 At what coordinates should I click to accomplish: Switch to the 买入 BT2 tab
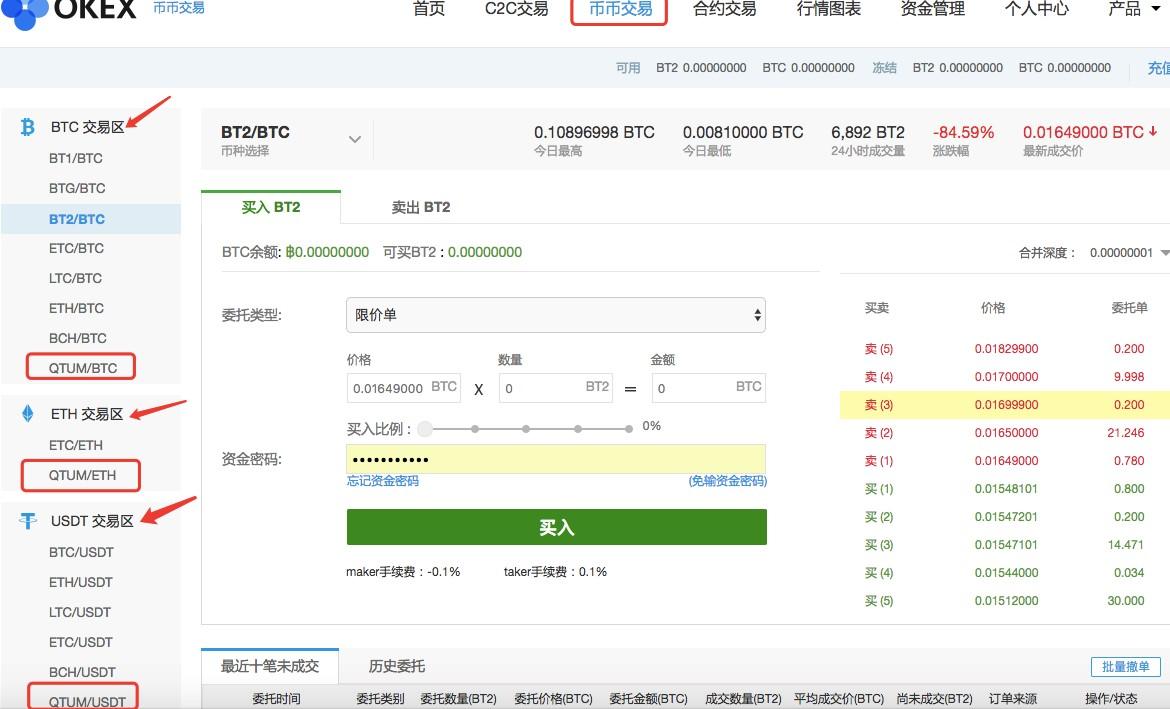tap(271, 207)
